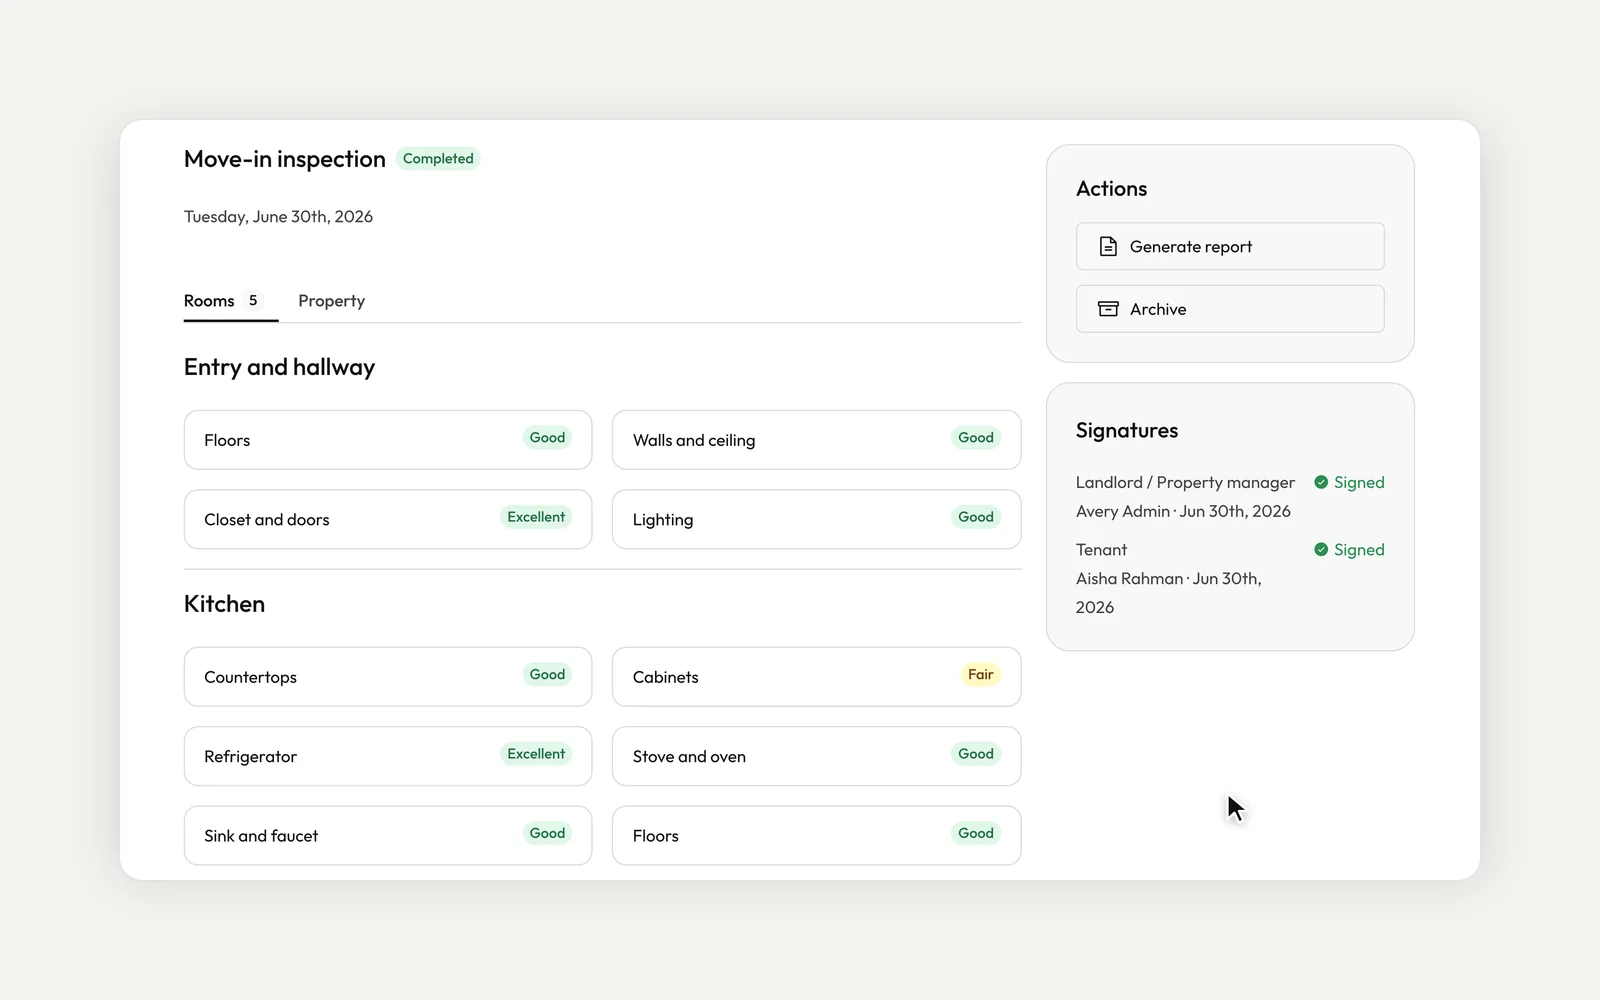Click the tenant signed checkmark icon

[1321, 549]
